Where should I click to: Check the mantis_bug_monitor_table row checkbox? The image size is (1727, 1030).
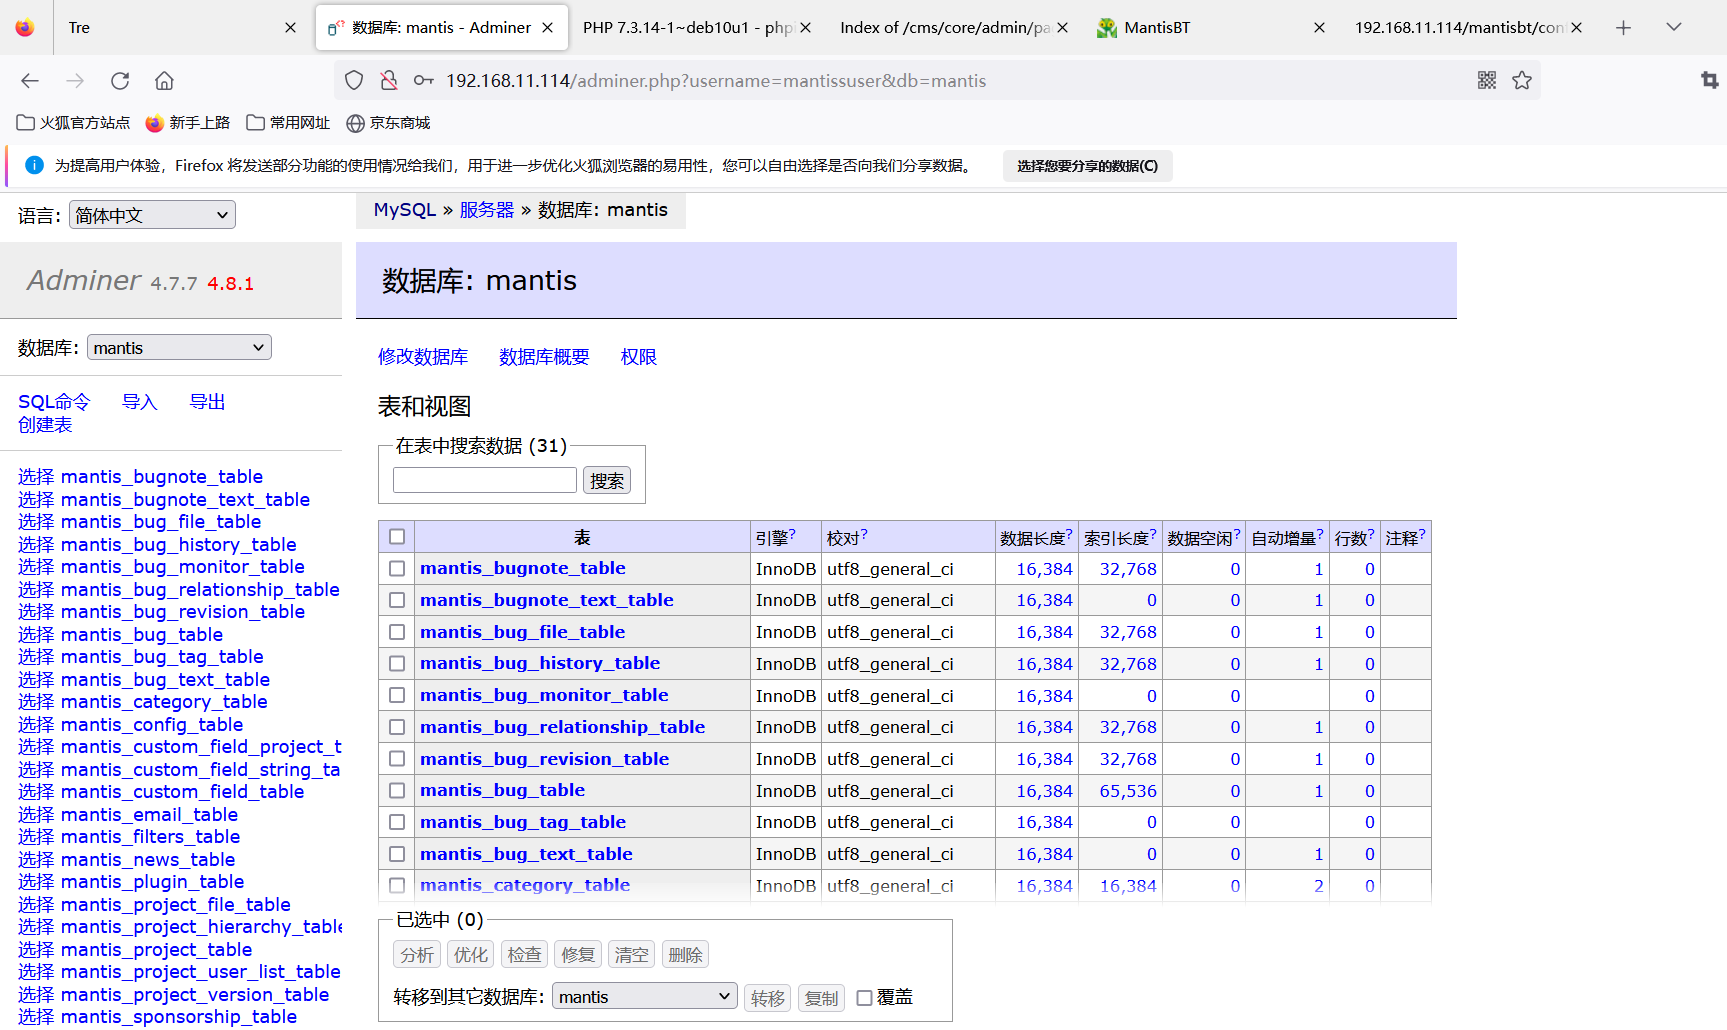397,695
